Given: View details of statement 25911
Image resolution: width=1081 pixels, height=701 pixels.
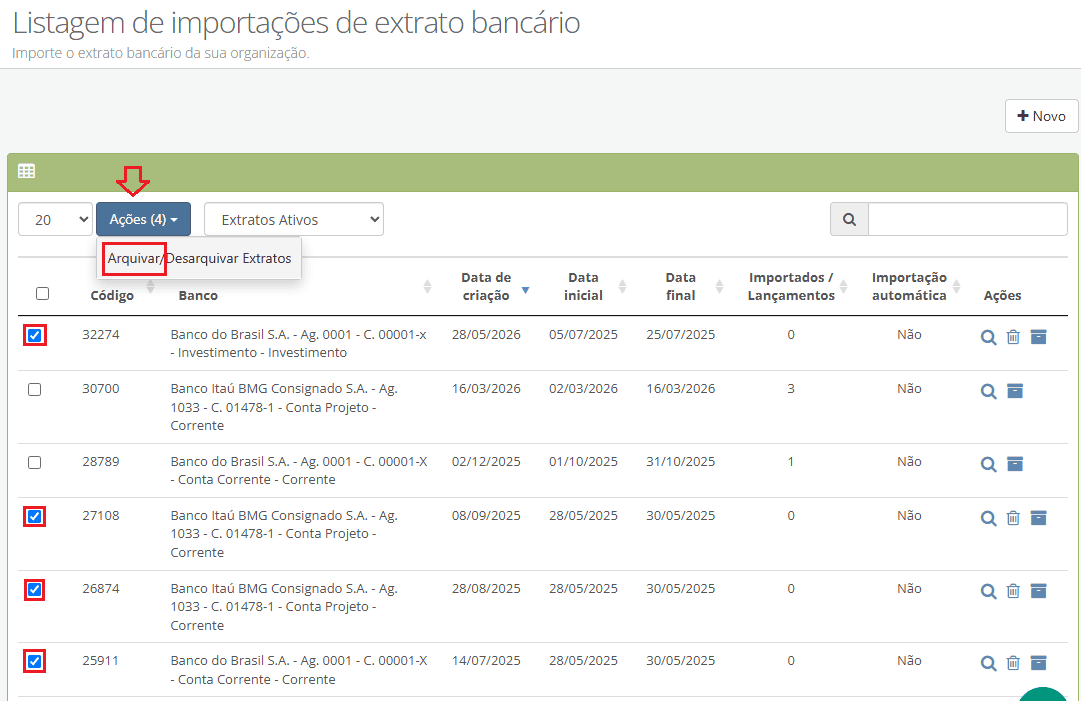Looking at the screenshot, I should point(989,663).
